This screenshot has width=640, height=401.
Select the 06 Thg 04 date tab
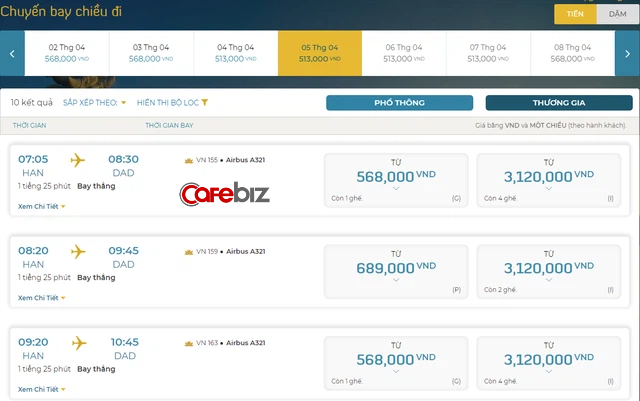pos(403,53)
